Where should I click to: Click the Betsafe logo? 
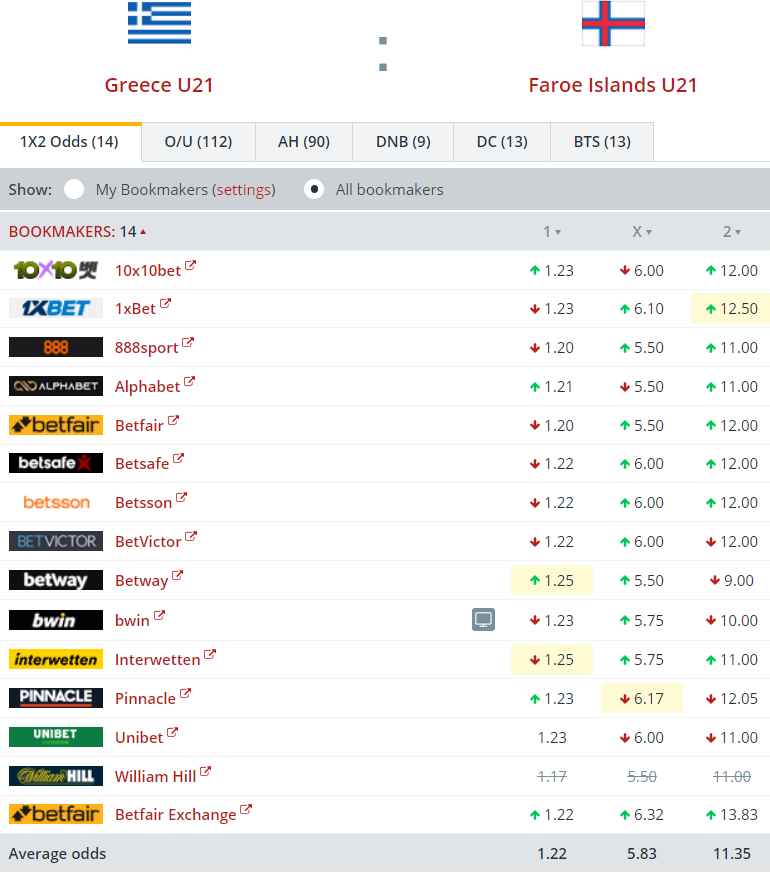(56, 463)
